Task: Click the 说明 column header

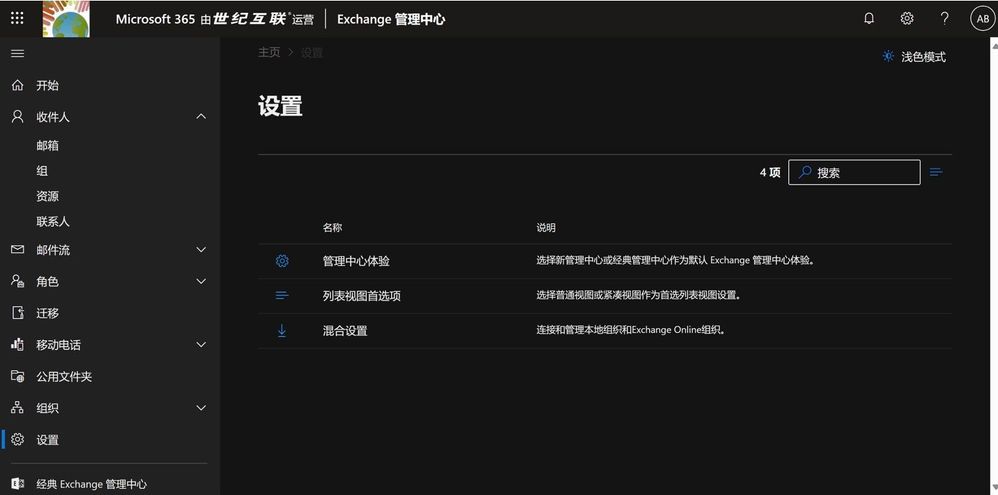Action: [x=546, y=228]
